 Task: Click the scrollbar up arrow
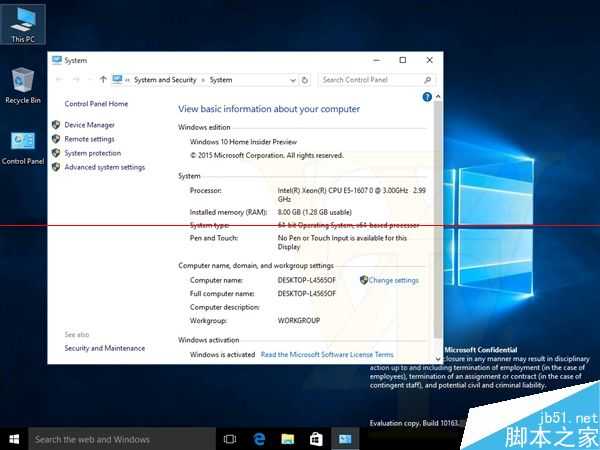438,96
